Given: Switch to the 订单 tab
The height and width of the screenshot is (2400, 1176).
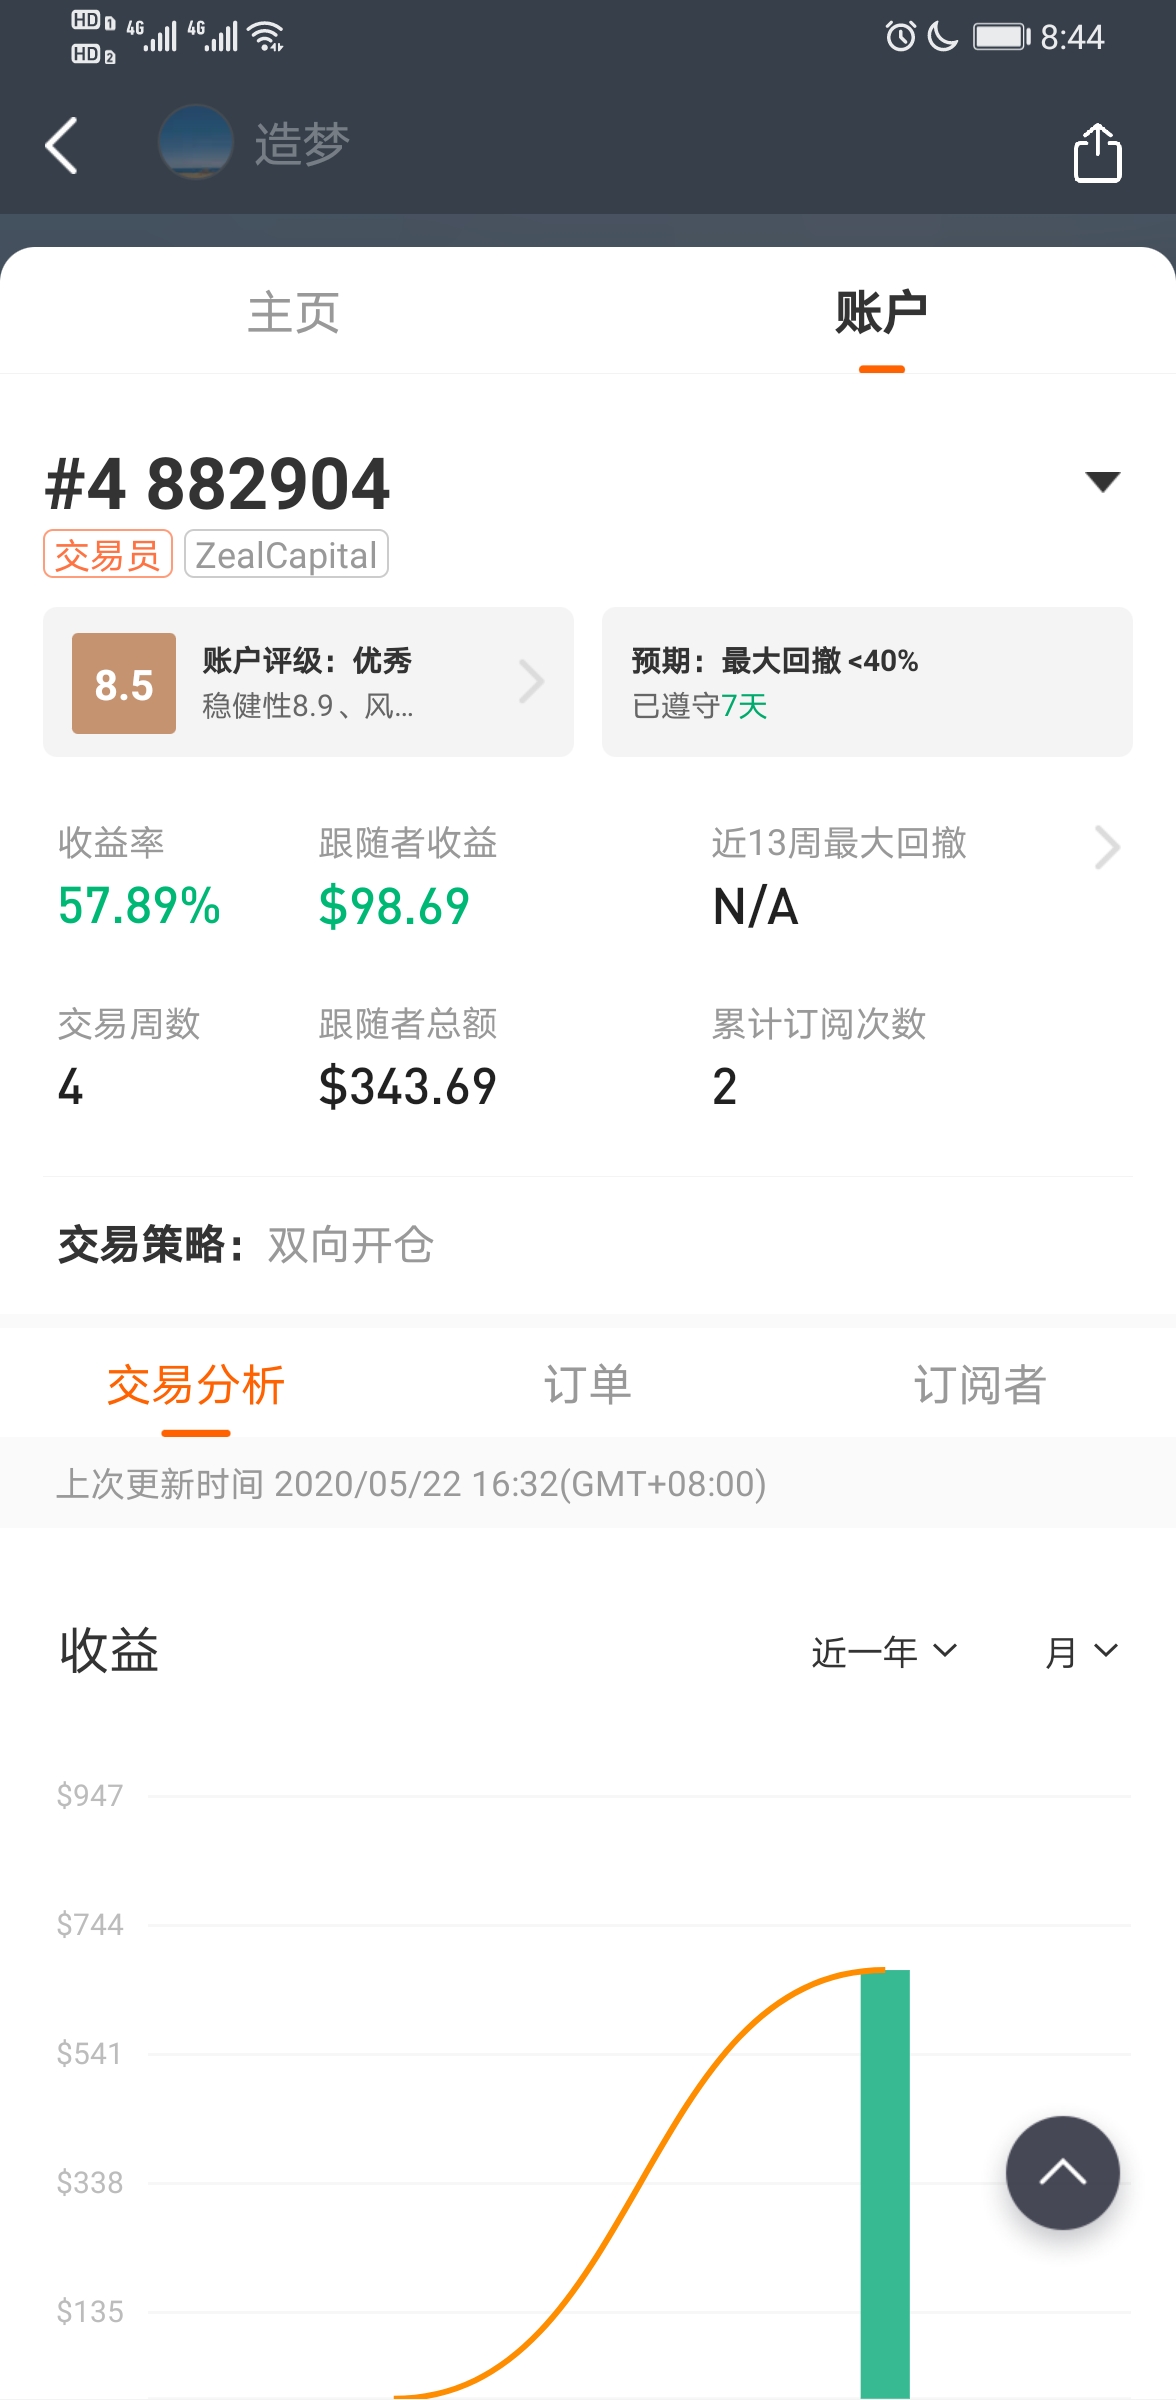Looking at the screenshot, I should pyautogui.click(x=587, y=1385).
